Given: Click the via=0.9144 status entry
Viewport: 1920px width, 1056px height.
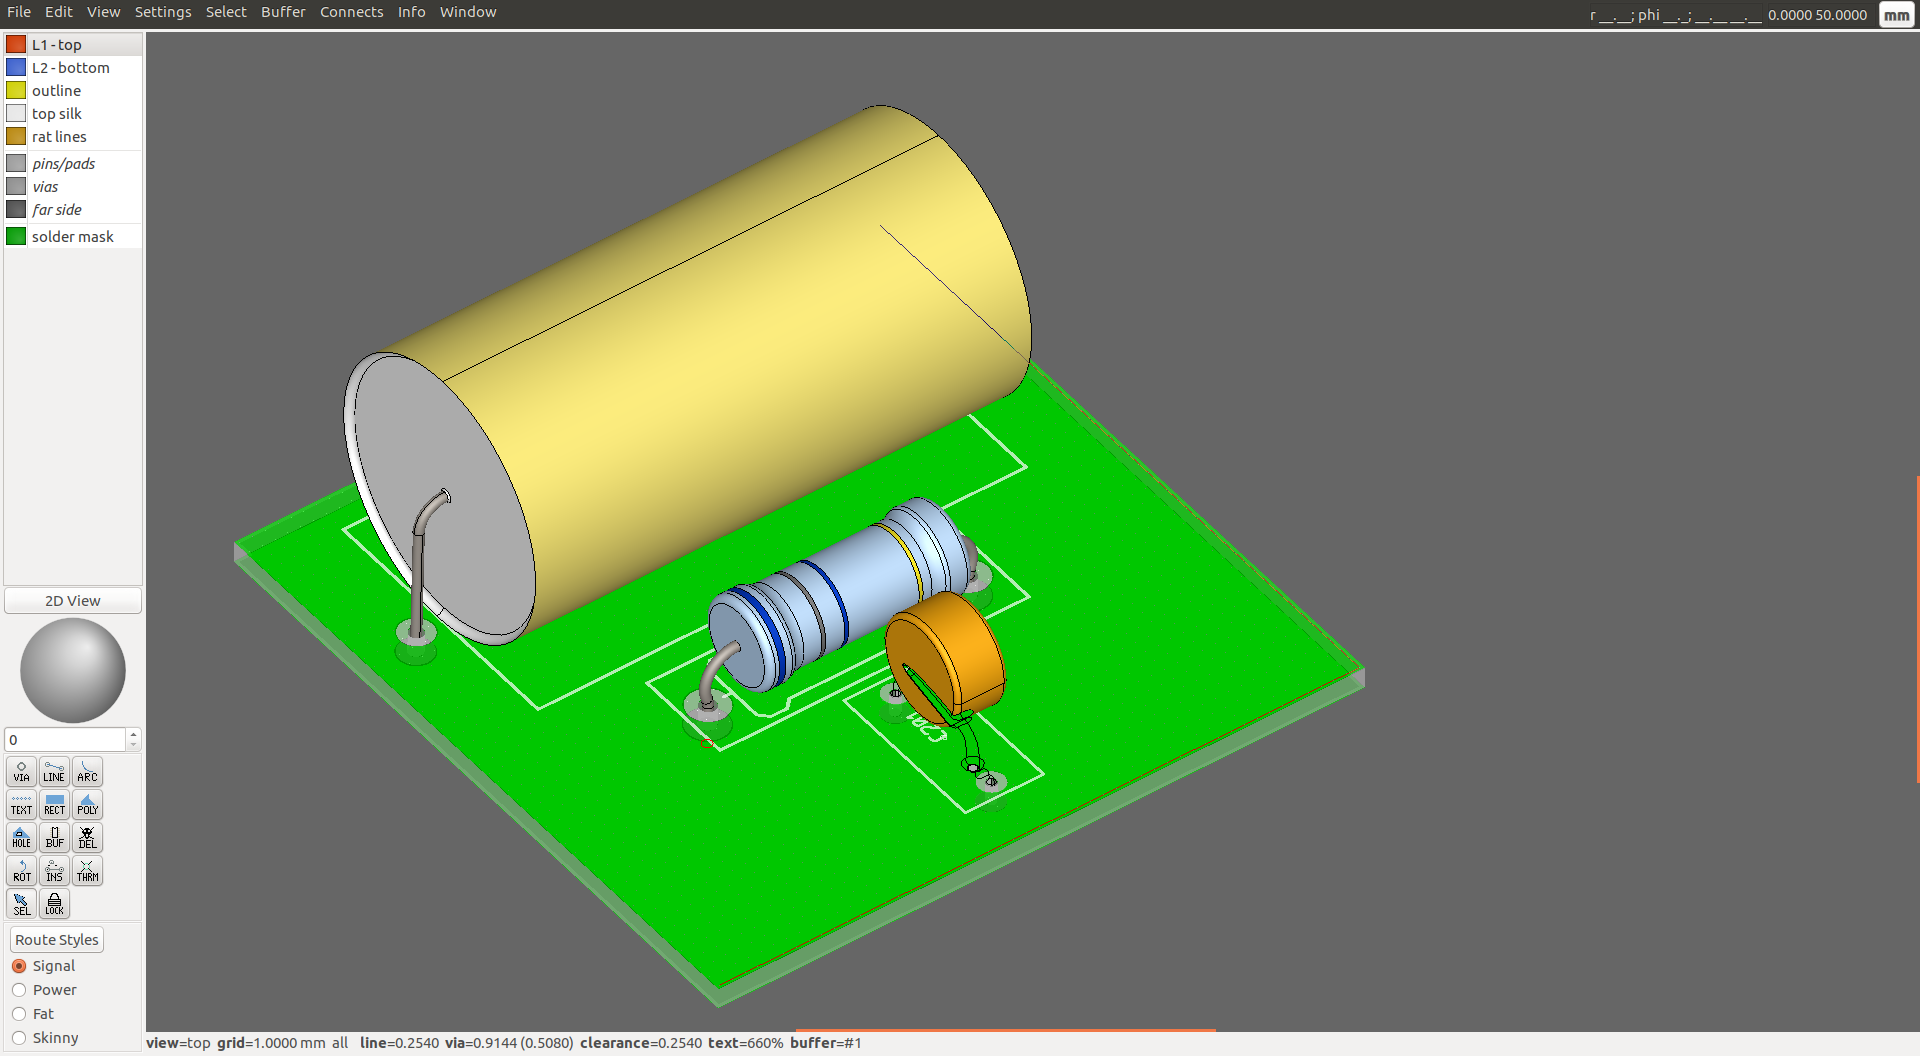Looking at the screenshot, I should [x=509, y=1043].
